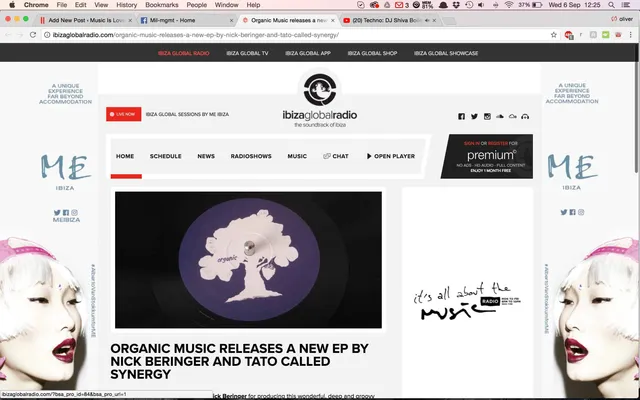Open Time Machine menu bar icon
Image resolution: width=640 pixels, height=400 pixels.
(469, 5)
